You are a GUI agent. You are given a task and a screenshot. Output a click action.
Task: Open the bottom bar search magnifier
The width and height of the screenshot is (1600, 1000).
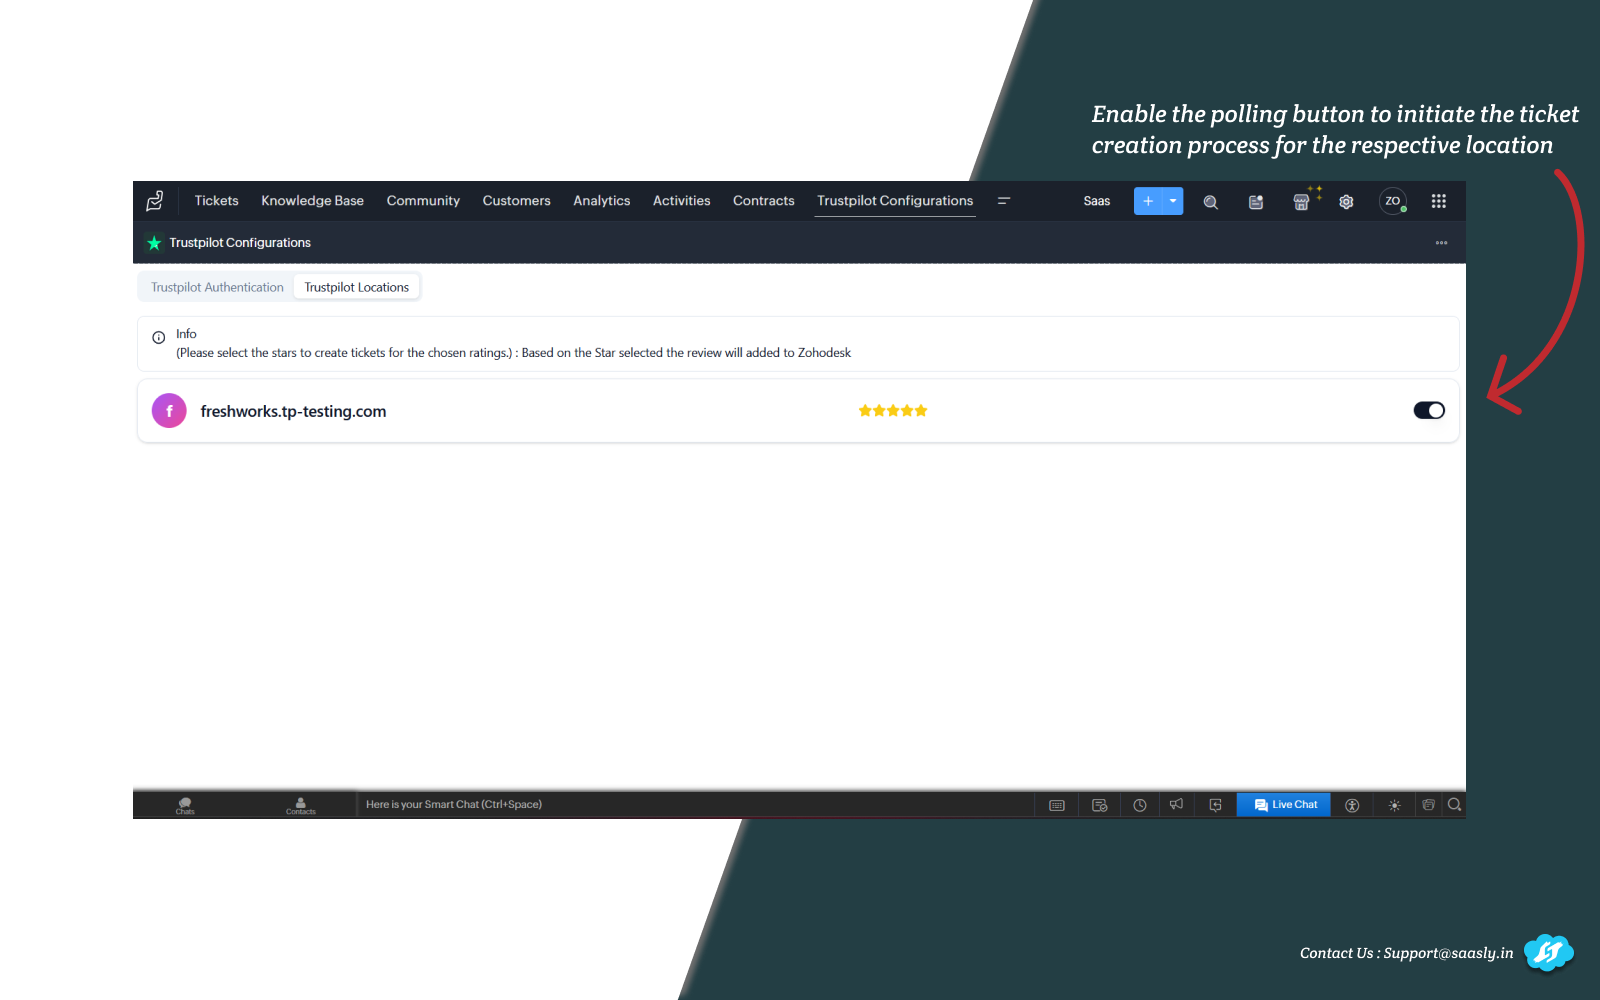click(x=1455, y=804)
